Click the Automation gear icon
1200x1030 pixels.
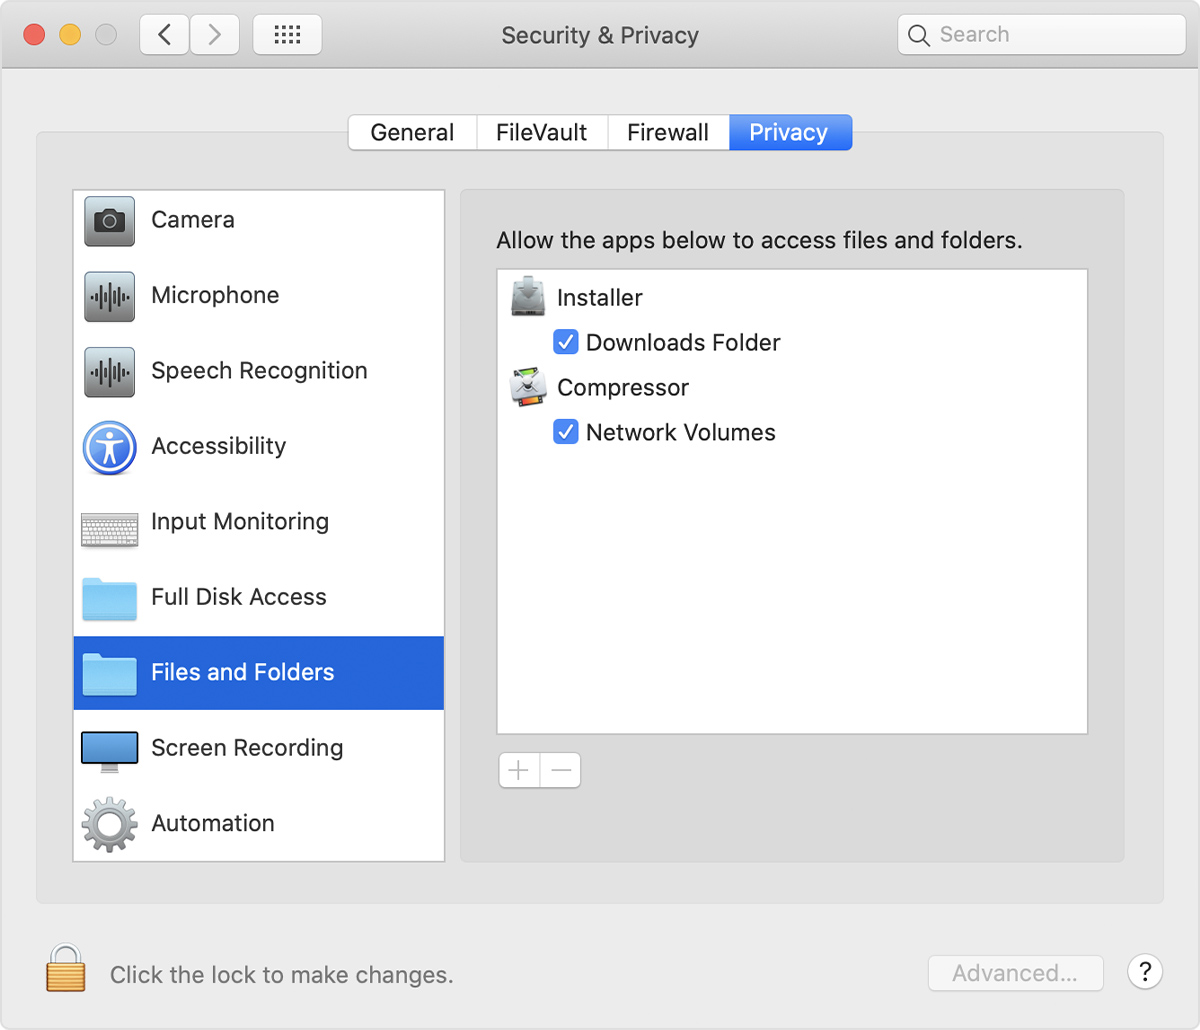(x=109, y=824)
